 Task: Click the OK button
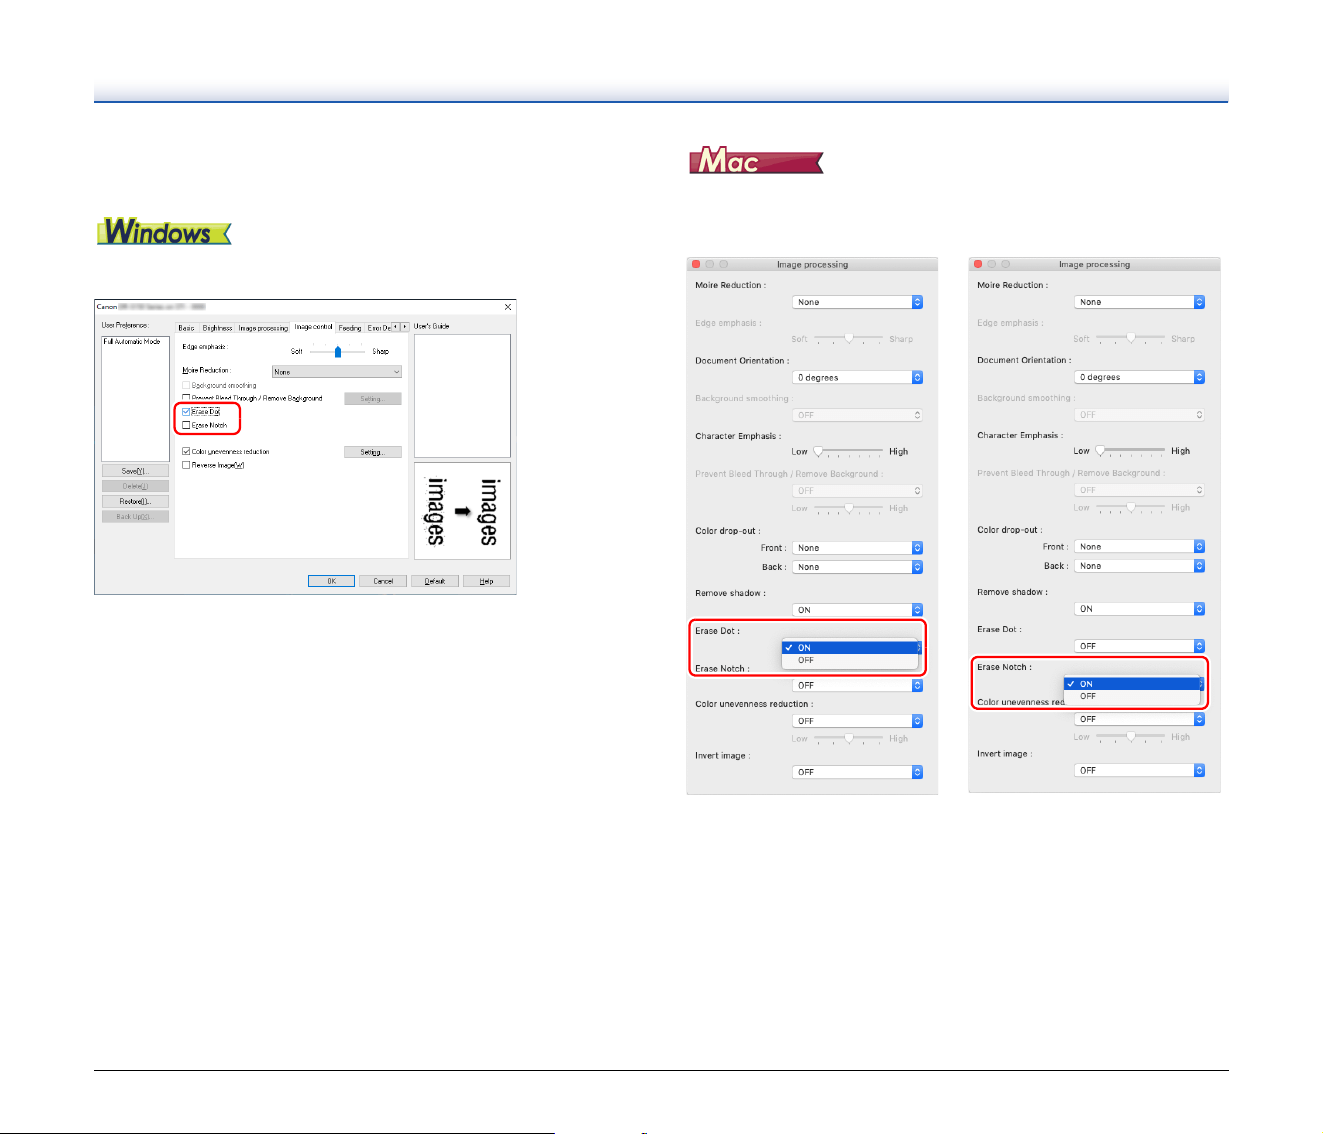click(x=331, y=581)
